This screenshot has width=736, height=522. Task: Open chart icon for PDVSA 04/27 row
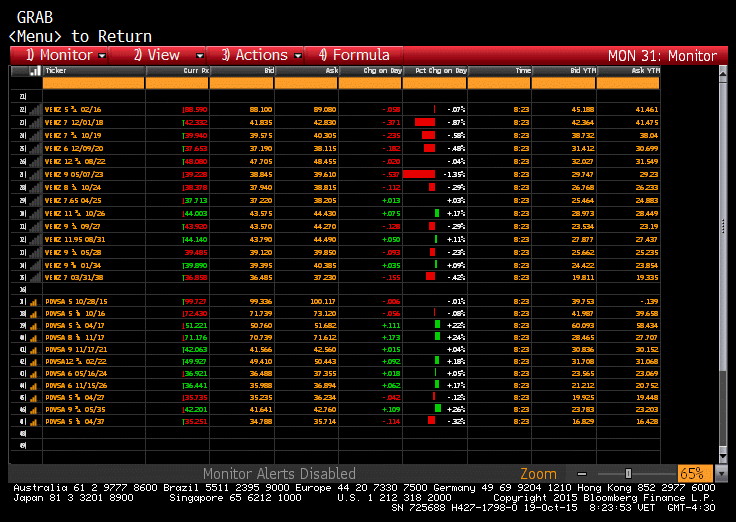[33, 398]
